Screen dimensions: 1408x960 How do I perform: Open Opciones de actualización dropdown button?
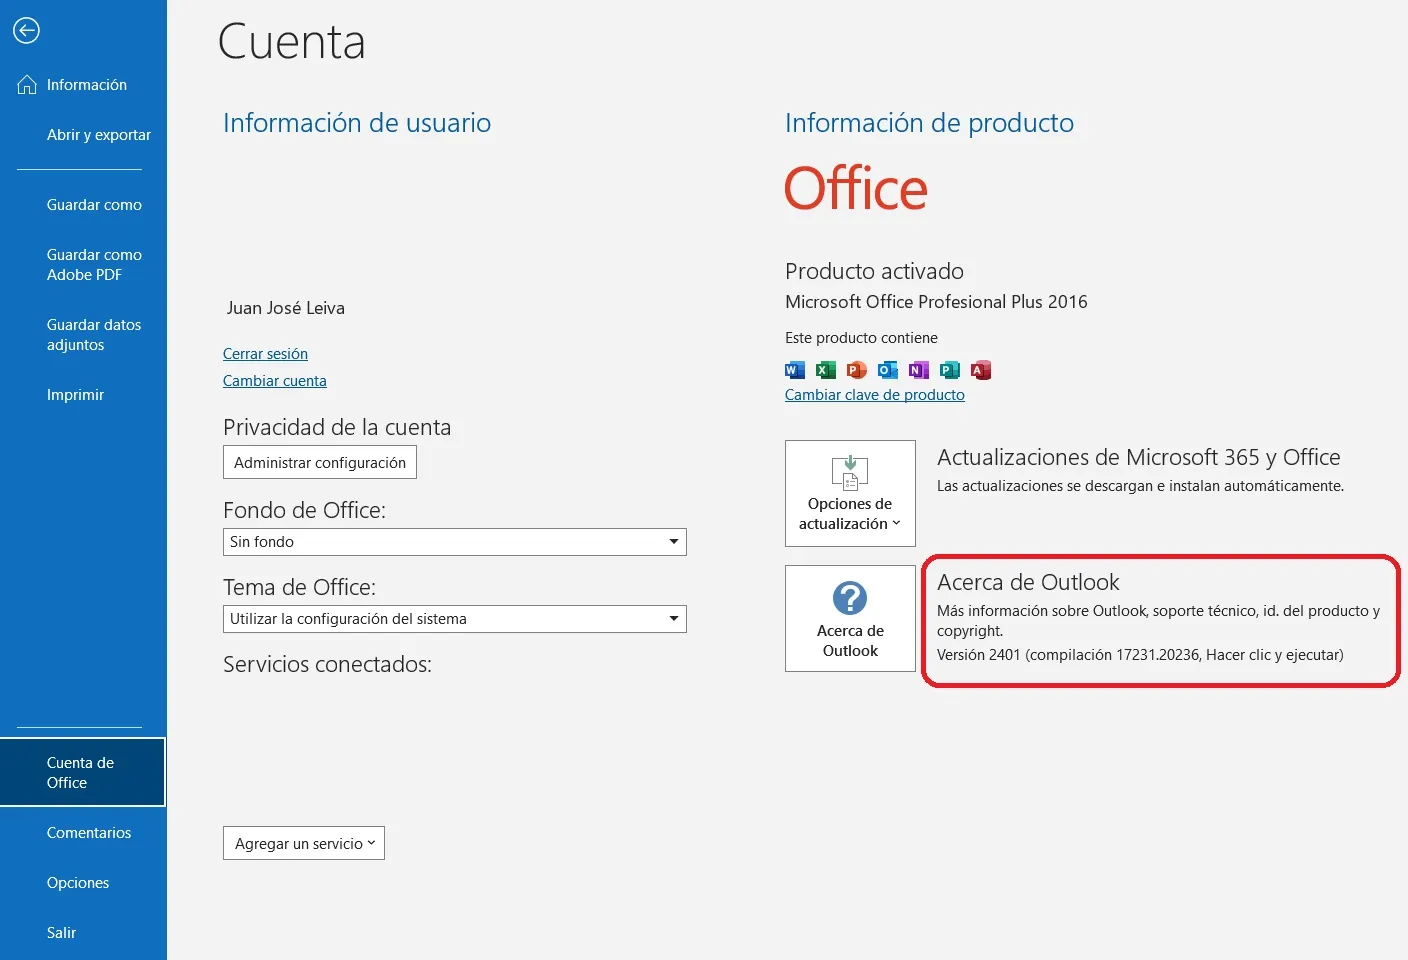pos(850,493)
